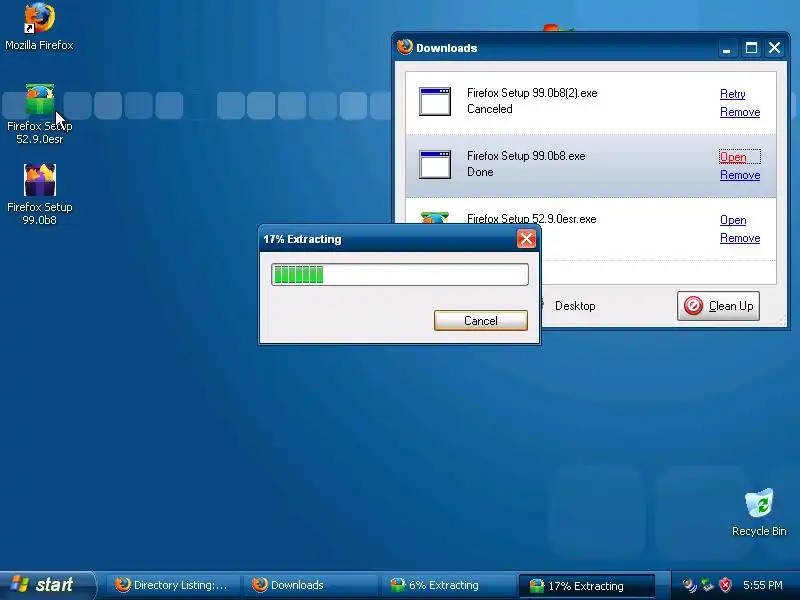The height and width of the screenshot is (600, 800).
Task: Open the Windows start menu
Action: tap(46, 585)
